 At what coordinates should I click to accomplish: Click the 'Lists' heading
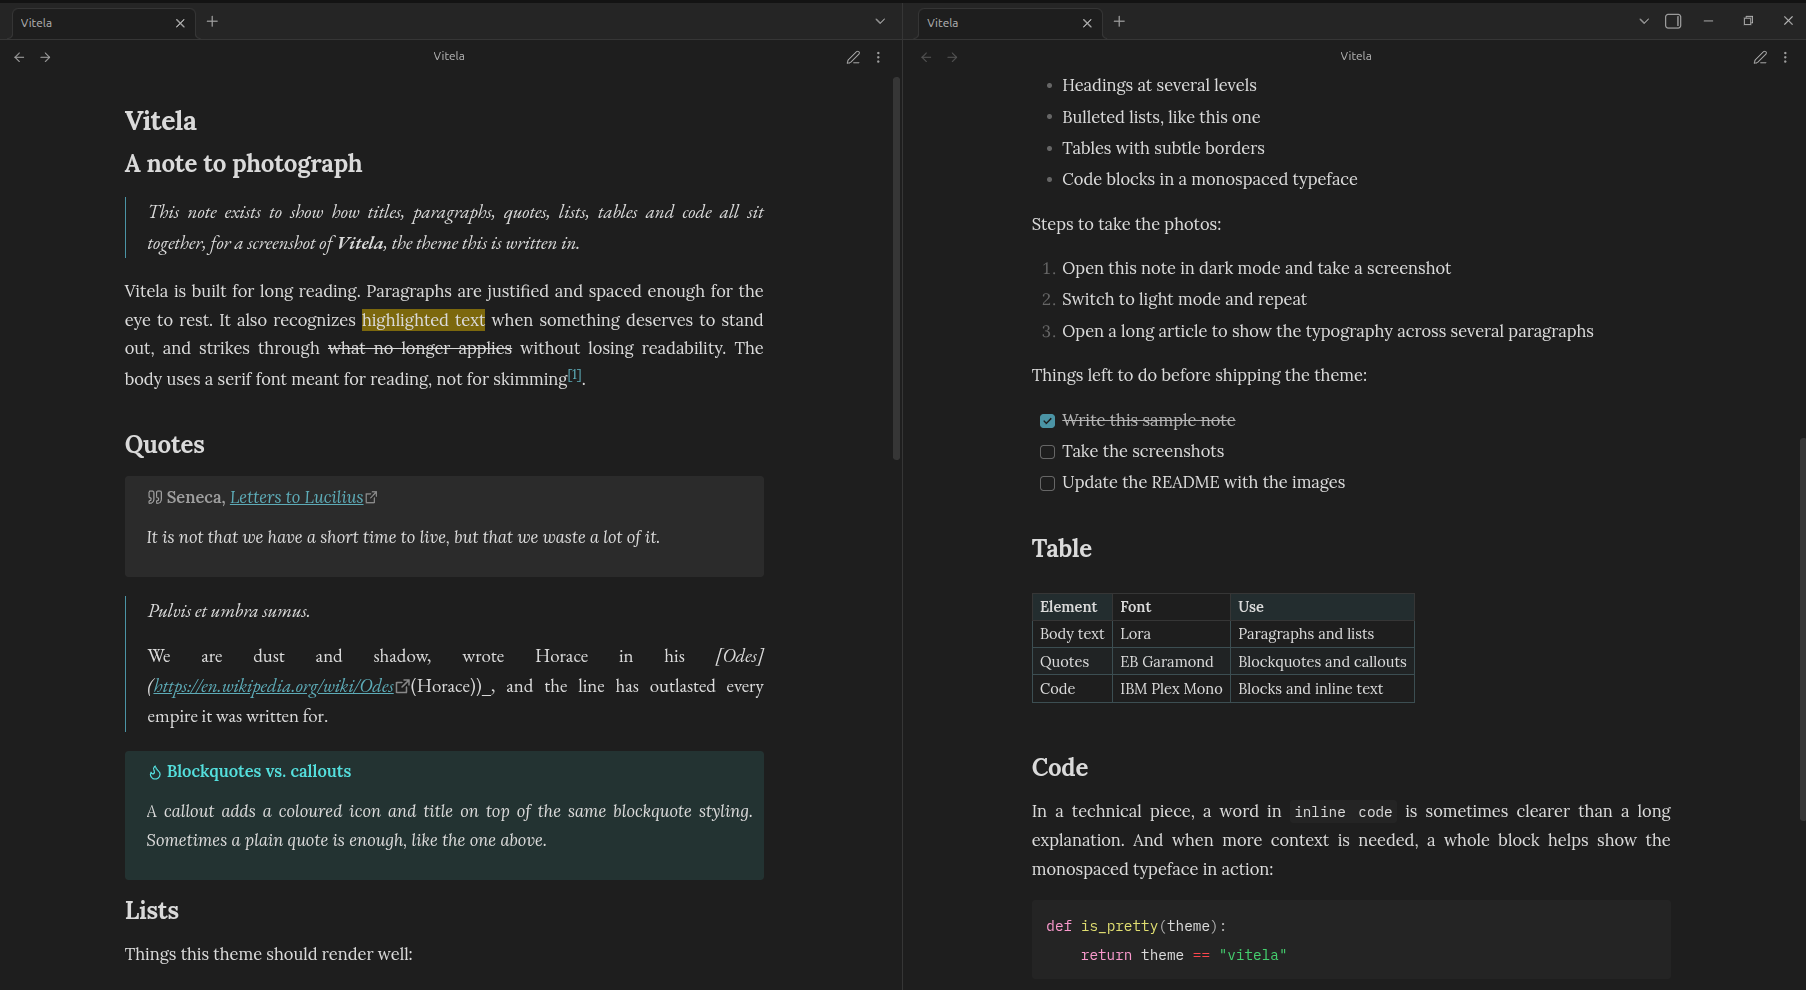[152, 911]
